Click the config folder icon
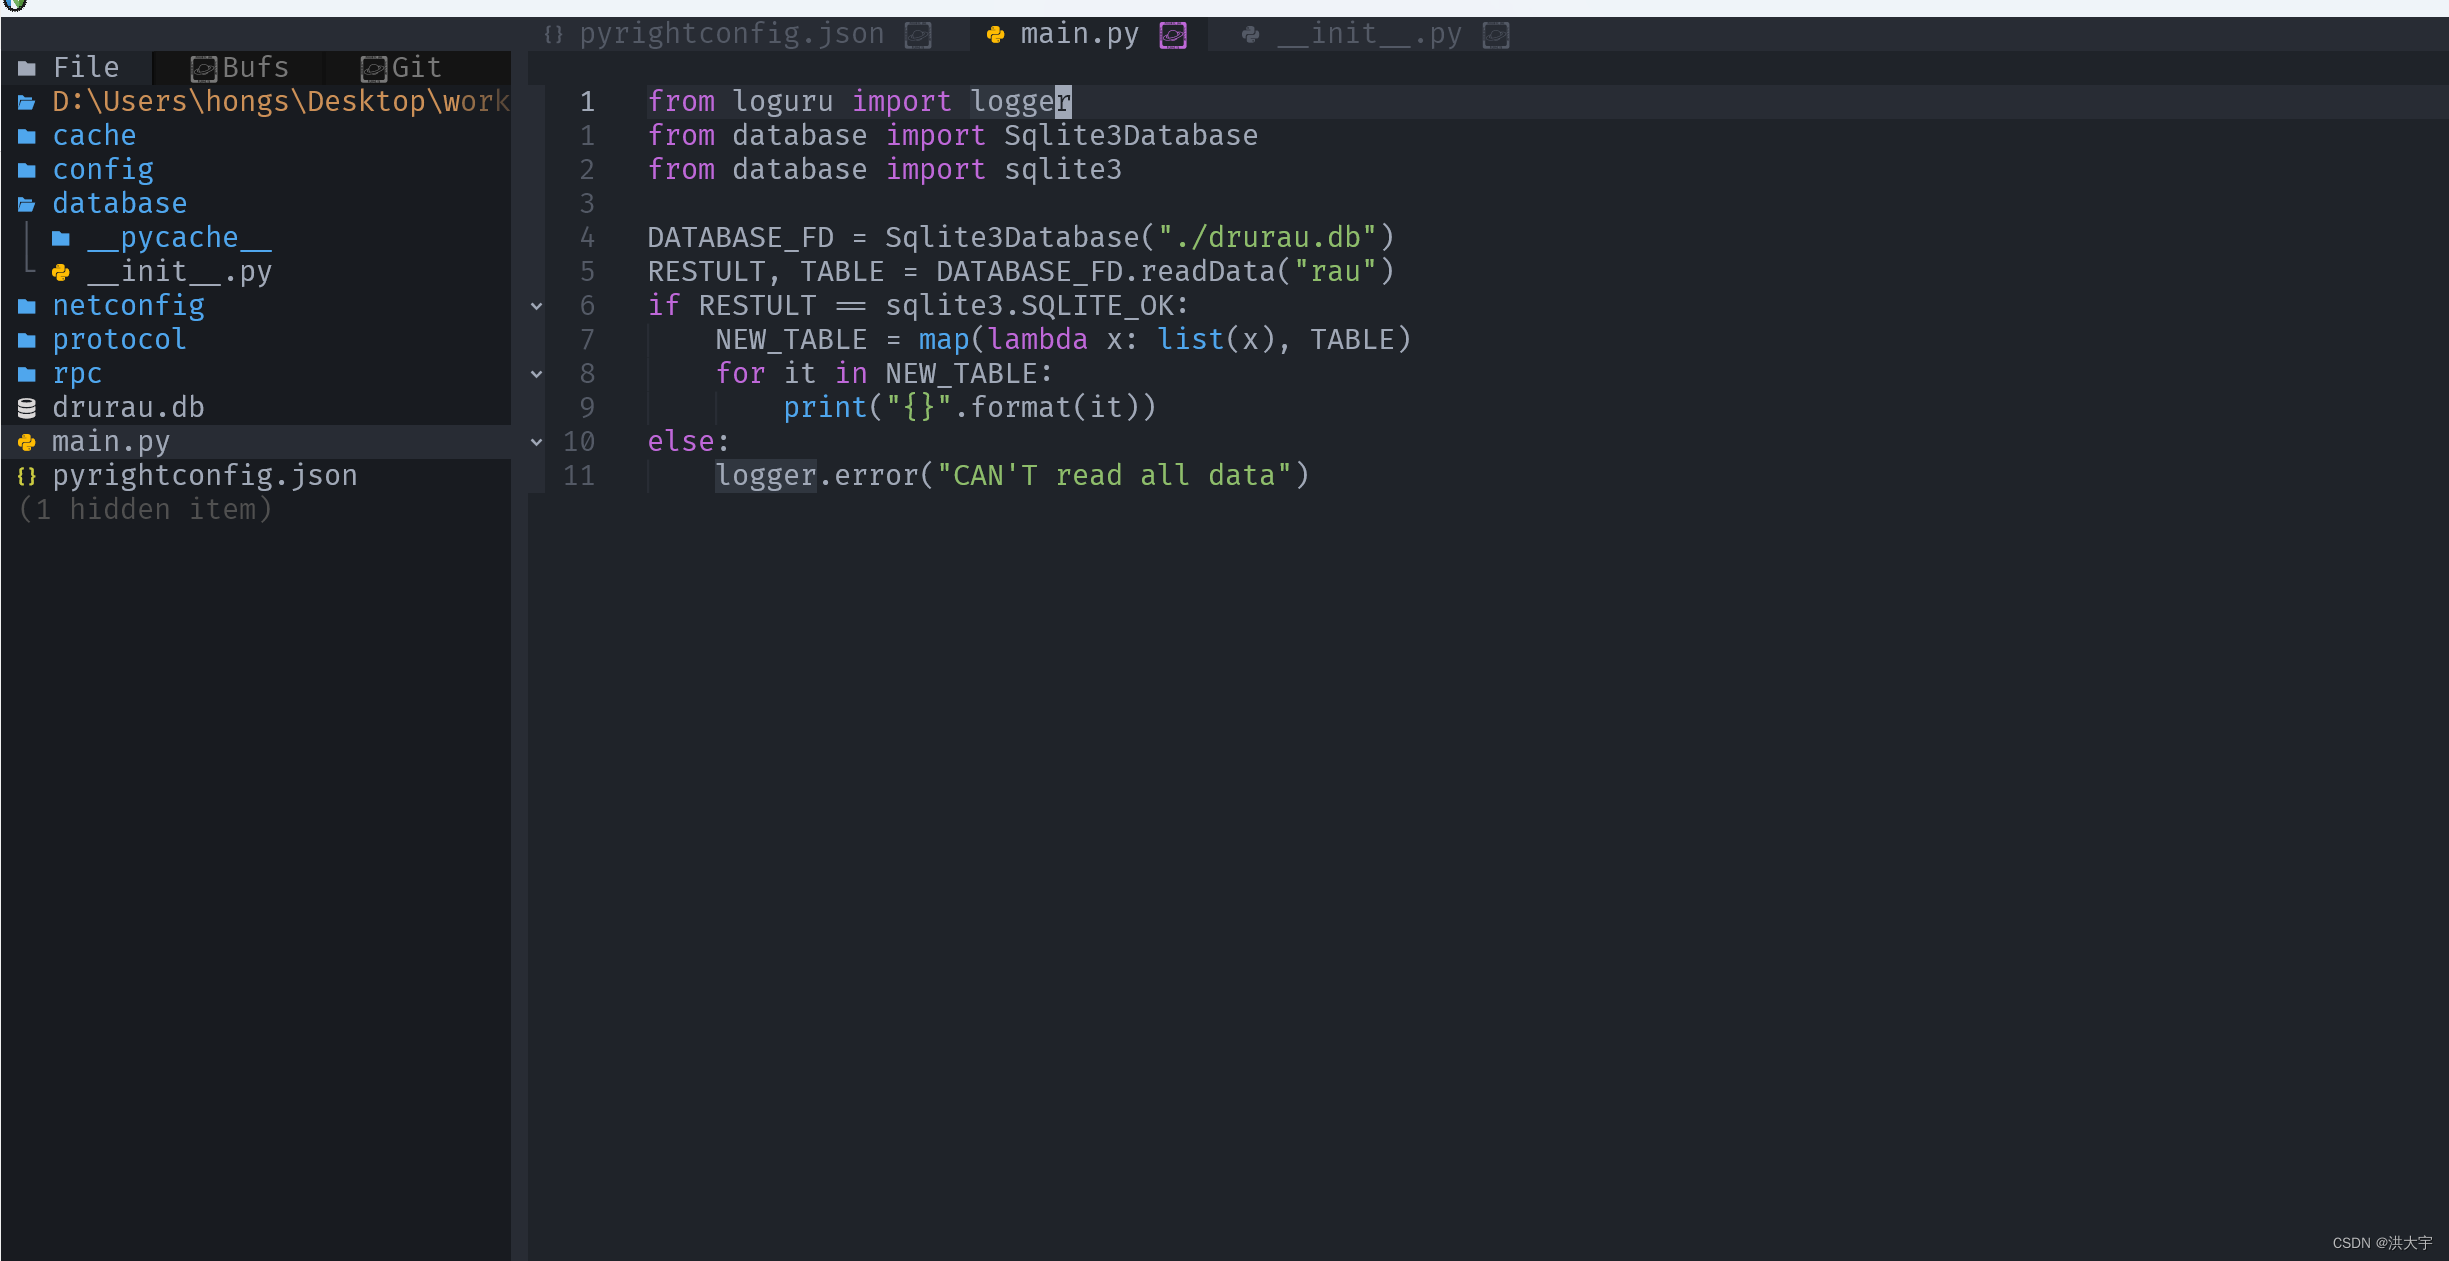The image size is (2449, 1261). pos(27,170)
